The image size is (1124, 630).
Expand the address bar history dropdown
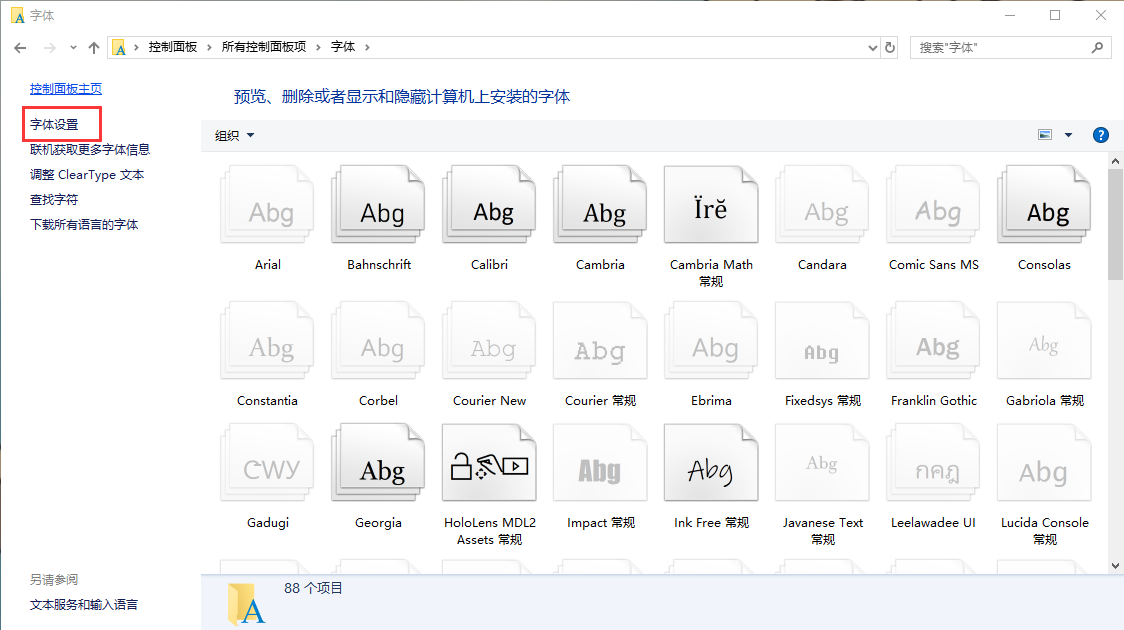872,47
